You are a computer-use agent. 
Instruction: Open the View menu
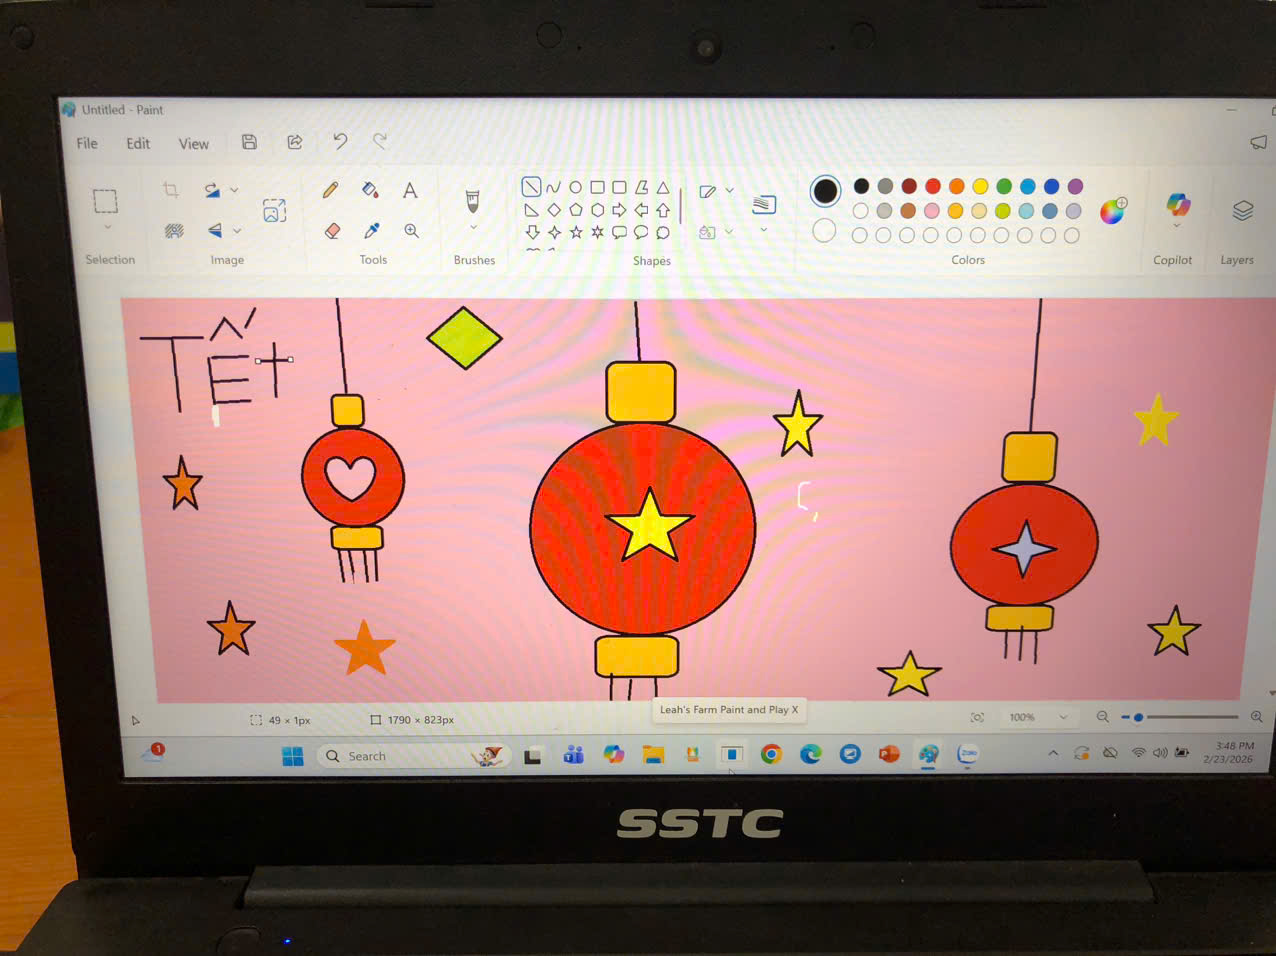193,144
